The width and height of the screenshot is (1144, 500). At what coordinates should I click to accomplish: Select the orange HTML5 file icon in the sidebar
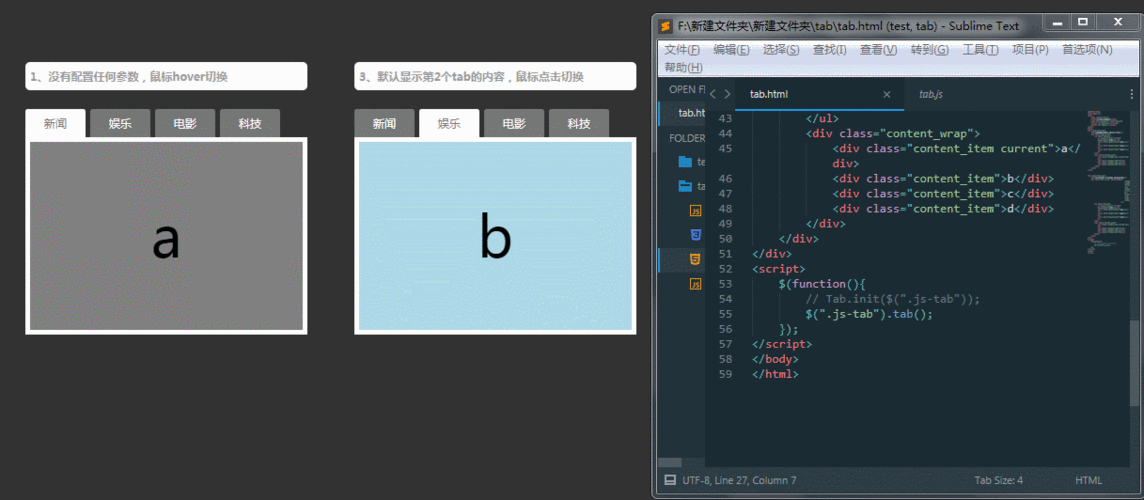coord(696,259)
